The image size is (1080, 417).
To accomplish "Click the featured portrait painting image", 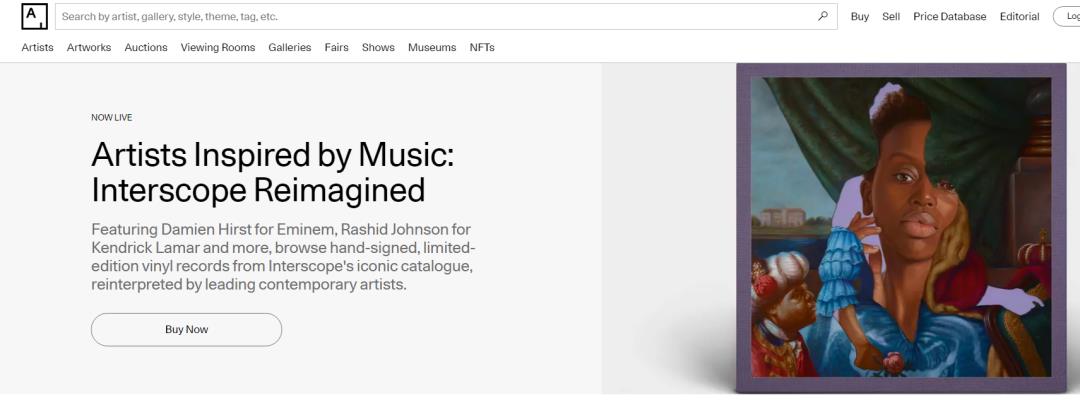I will pyautogui.click(x=900, y=228).
